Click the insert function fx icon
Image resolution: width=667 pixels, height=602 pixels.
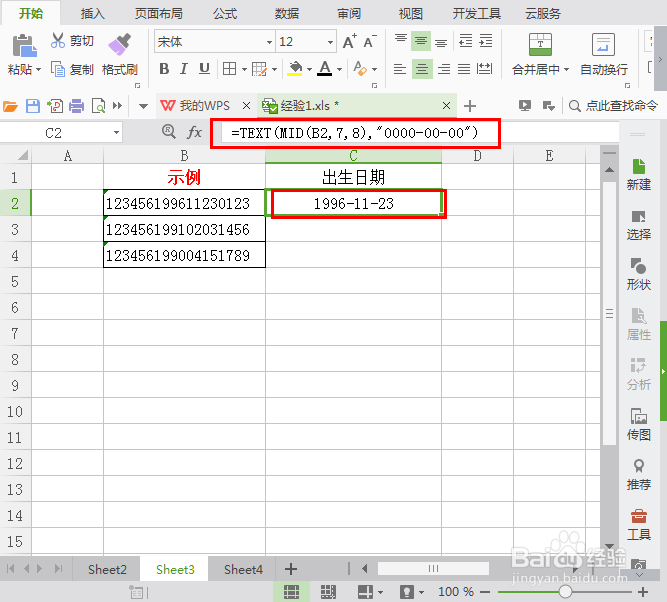pyautogui.click(x=194, y=132)
